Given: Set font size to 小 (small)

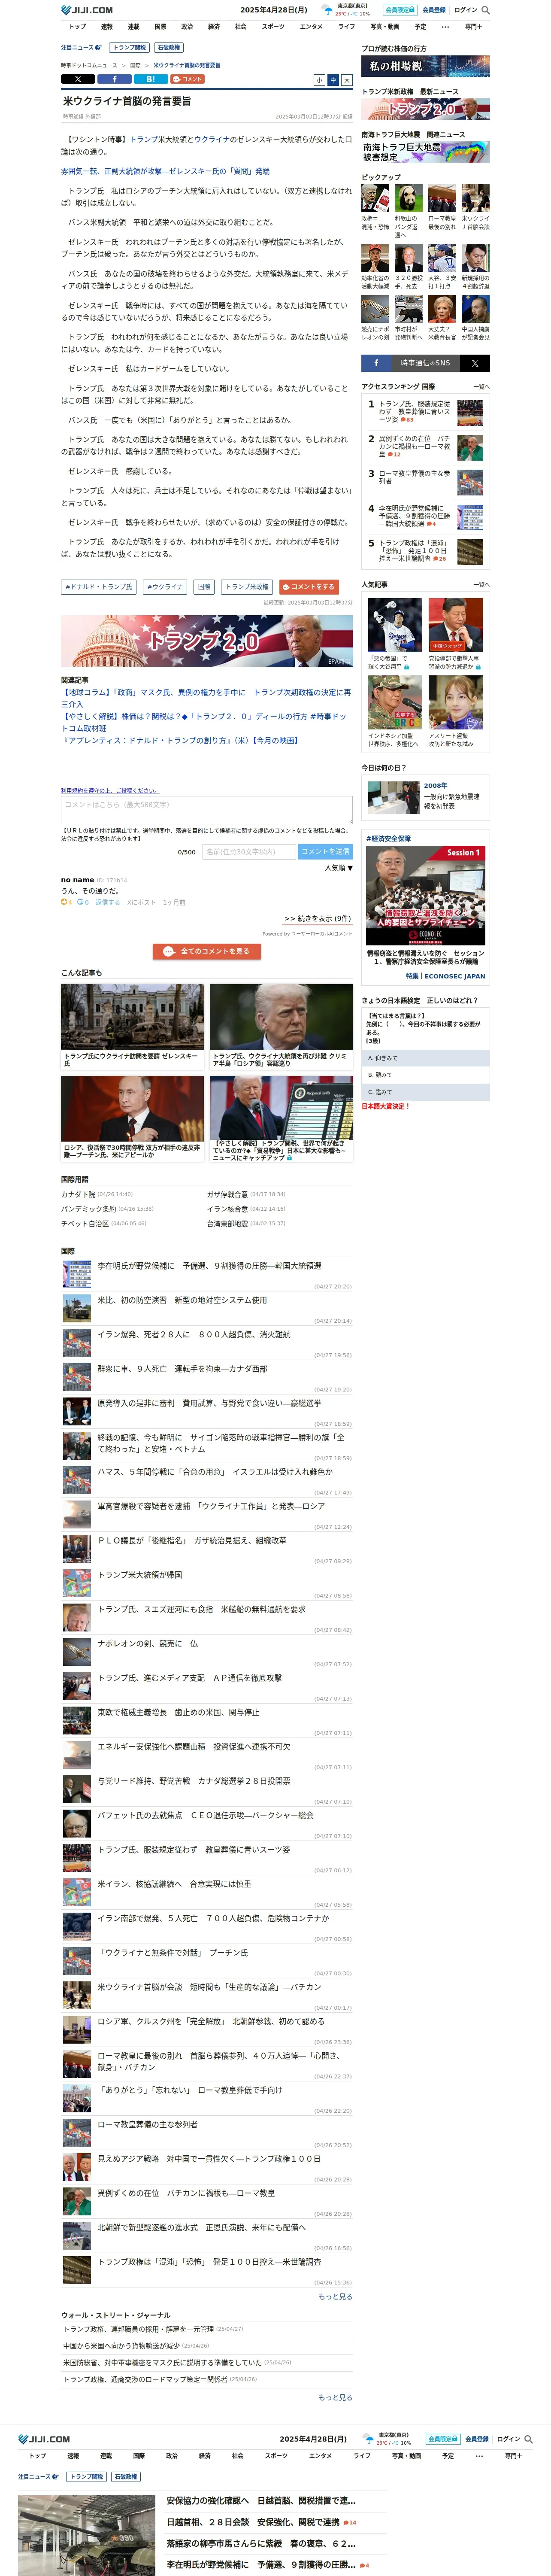Looking at the screenshot, I should tap(320, 80).
